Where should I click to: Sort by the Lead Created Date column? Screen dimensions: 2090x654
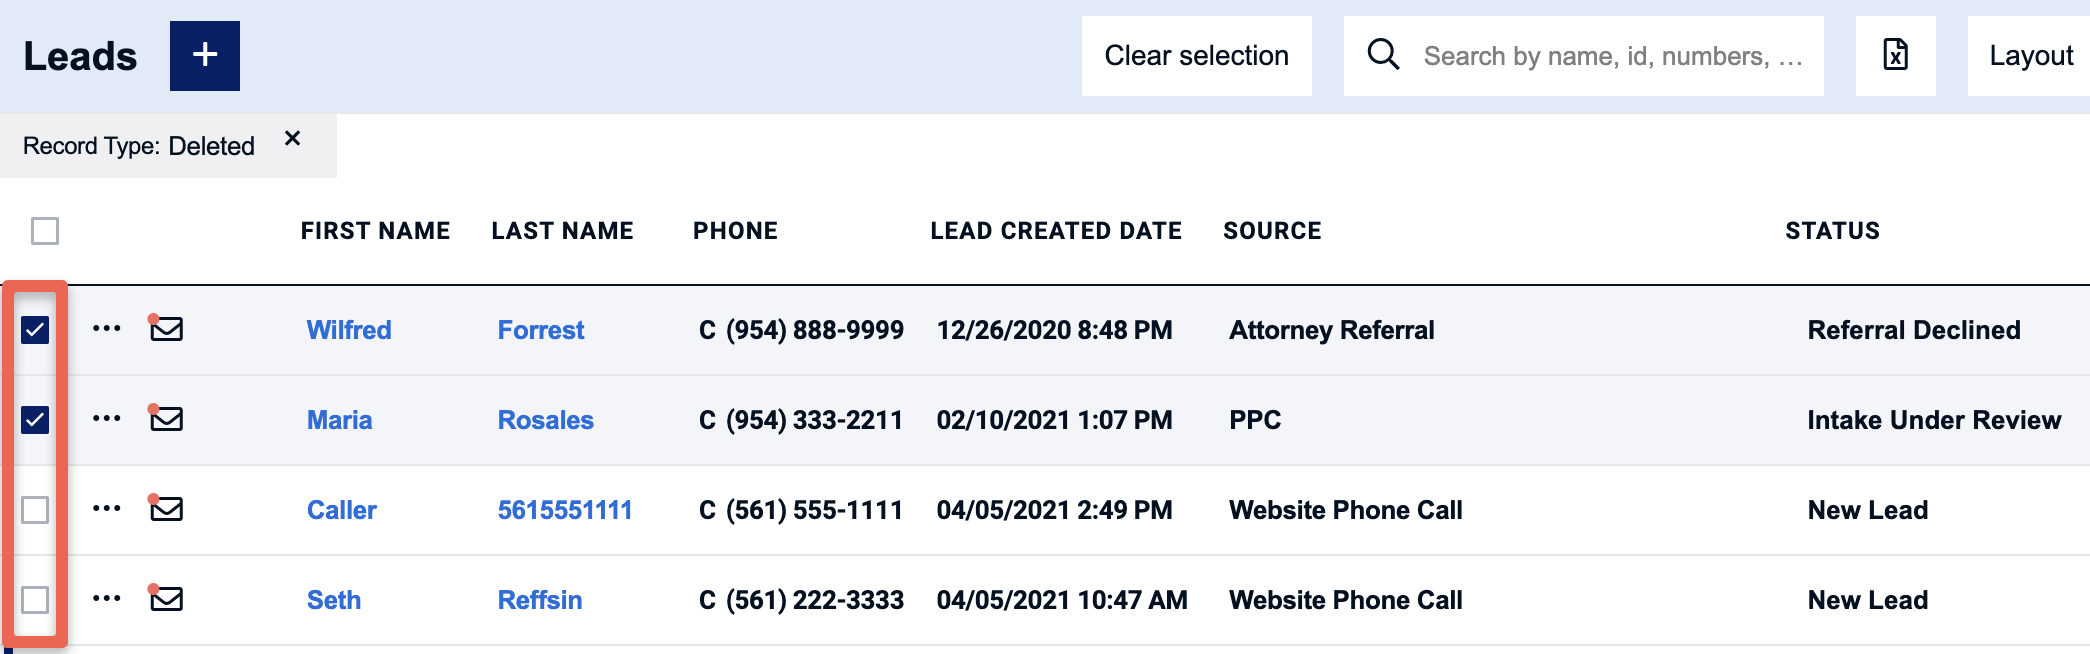(1056, 231)
